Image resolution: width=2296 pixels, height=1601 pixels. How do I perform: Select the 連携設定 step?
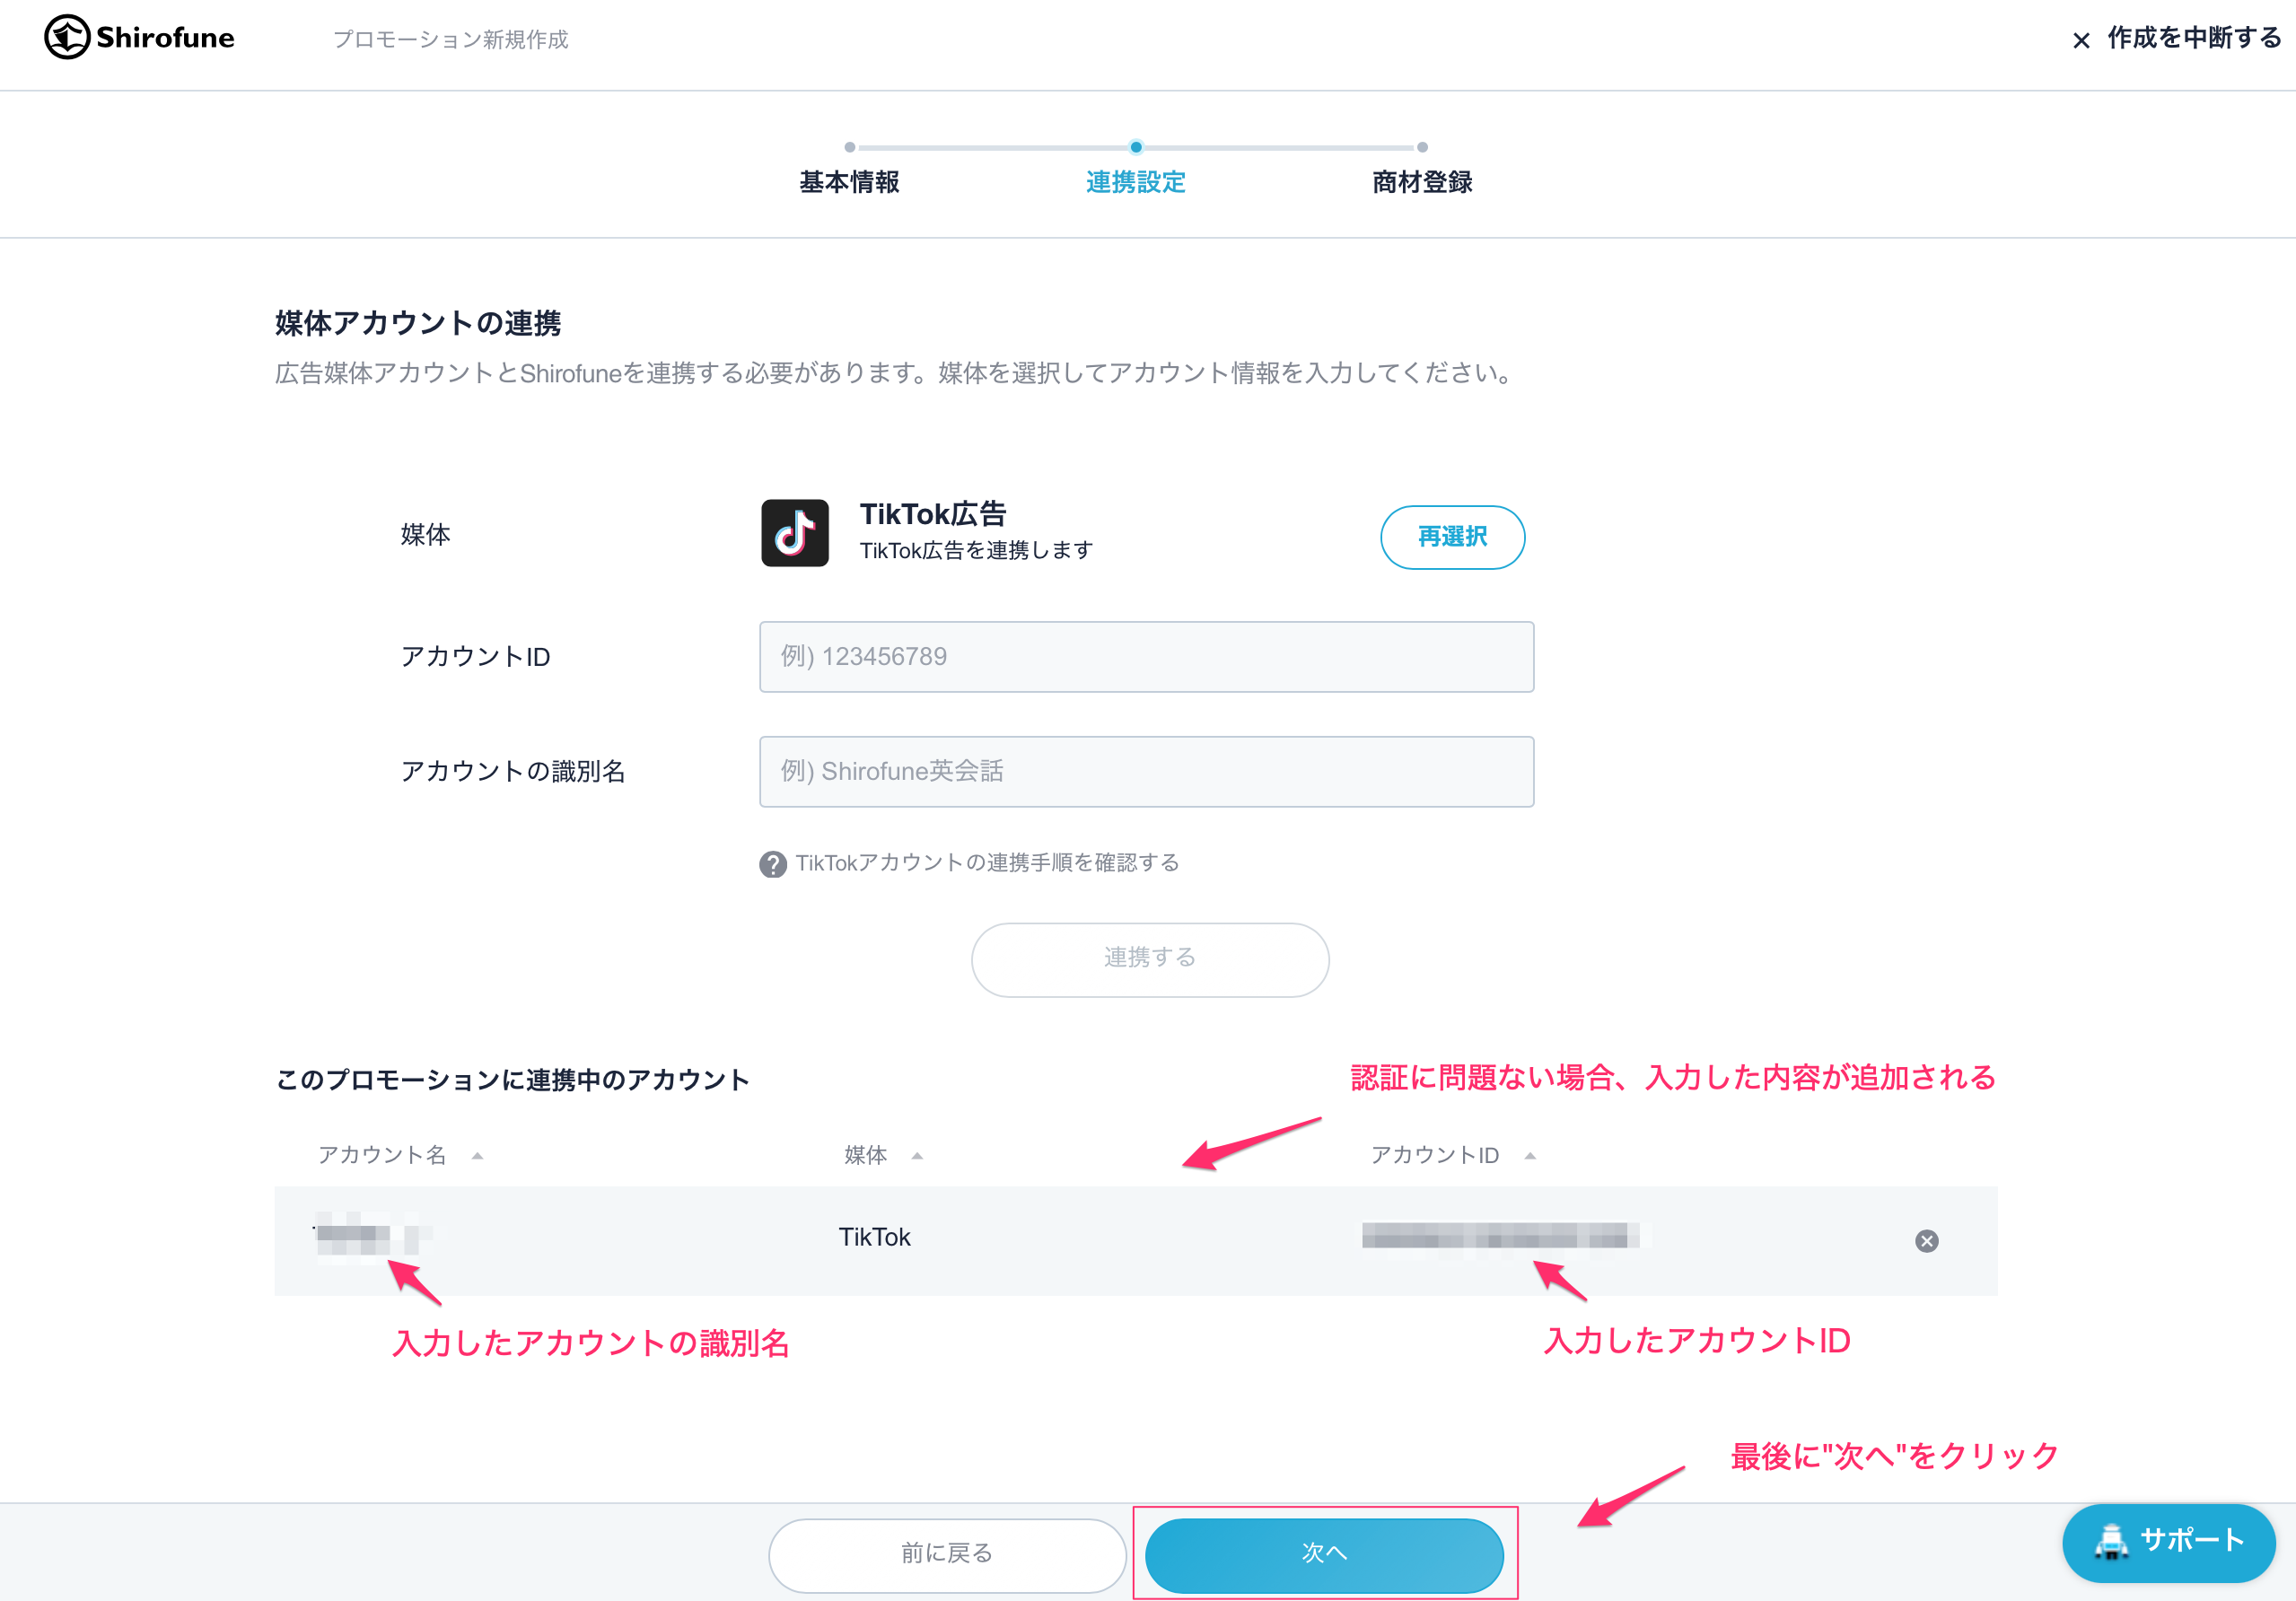(x=1136, y=182)
